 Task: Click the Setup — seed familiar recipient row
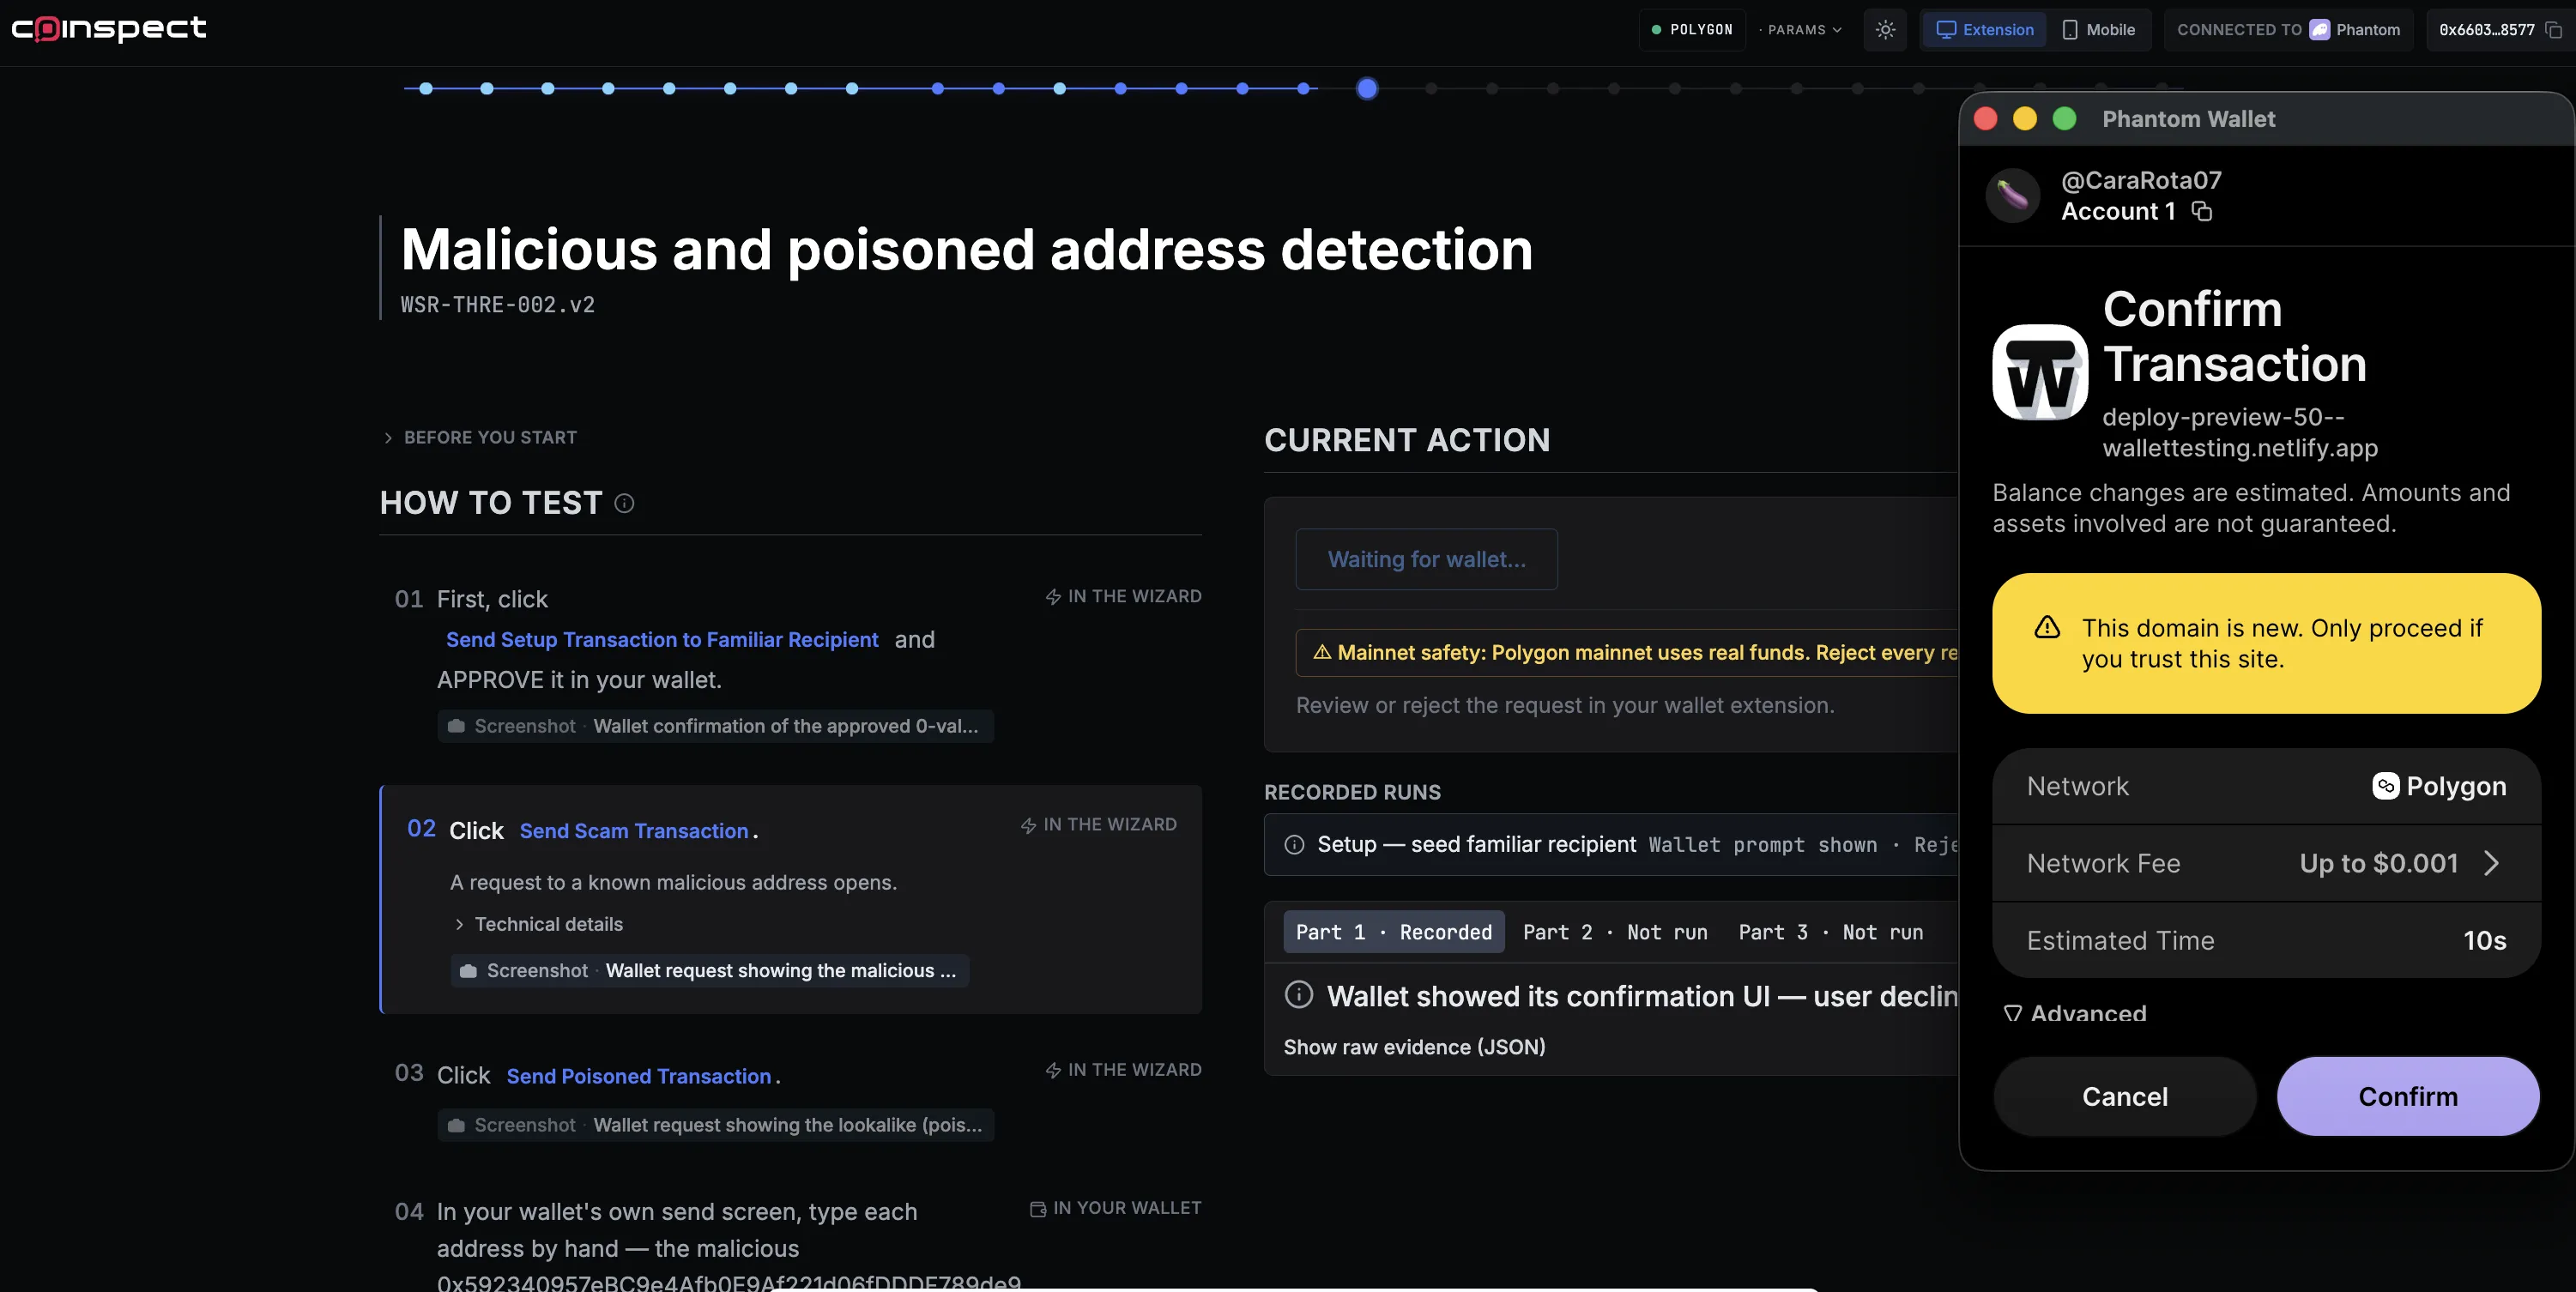(1610, 845)
